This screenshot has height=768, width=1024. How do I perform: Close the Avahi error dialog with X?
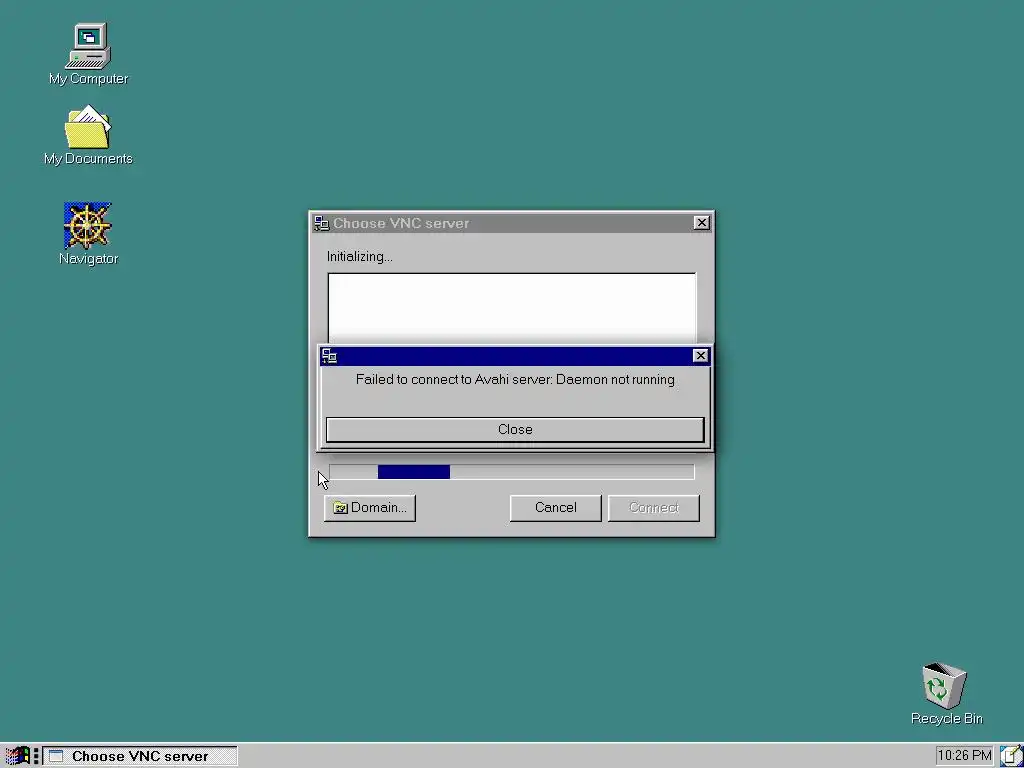pyautogui.click(x=700, y=356)
